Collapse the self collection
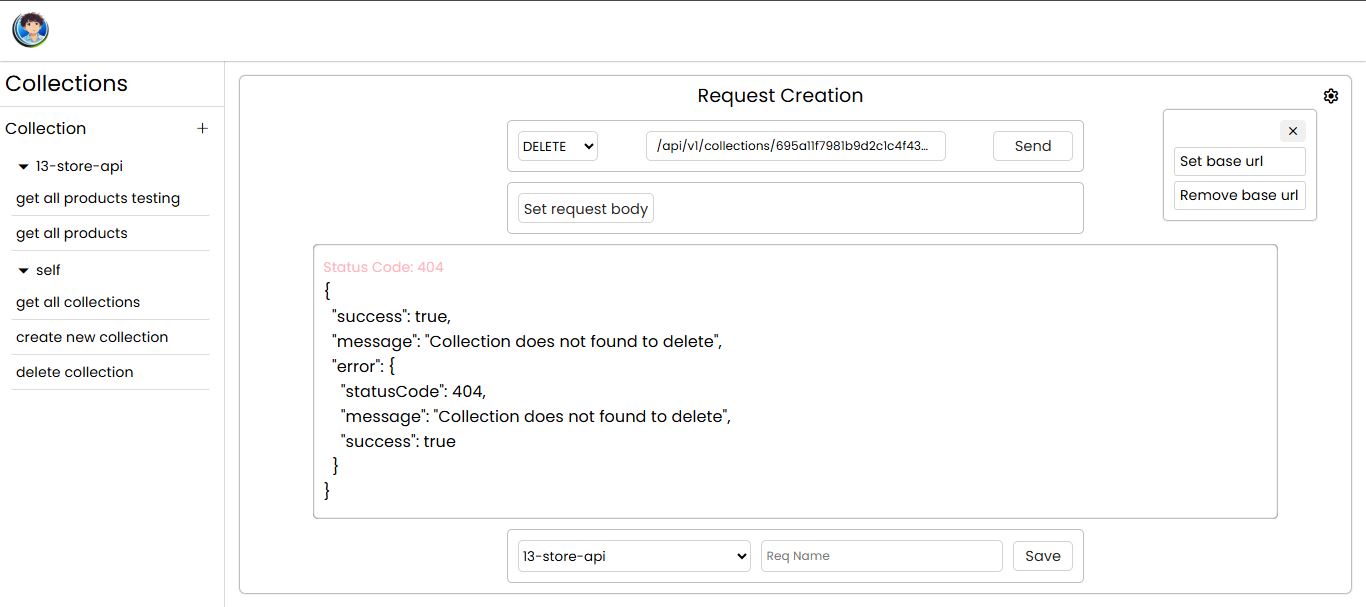Screen dimensions: 1366x607 tap(24, 271)
